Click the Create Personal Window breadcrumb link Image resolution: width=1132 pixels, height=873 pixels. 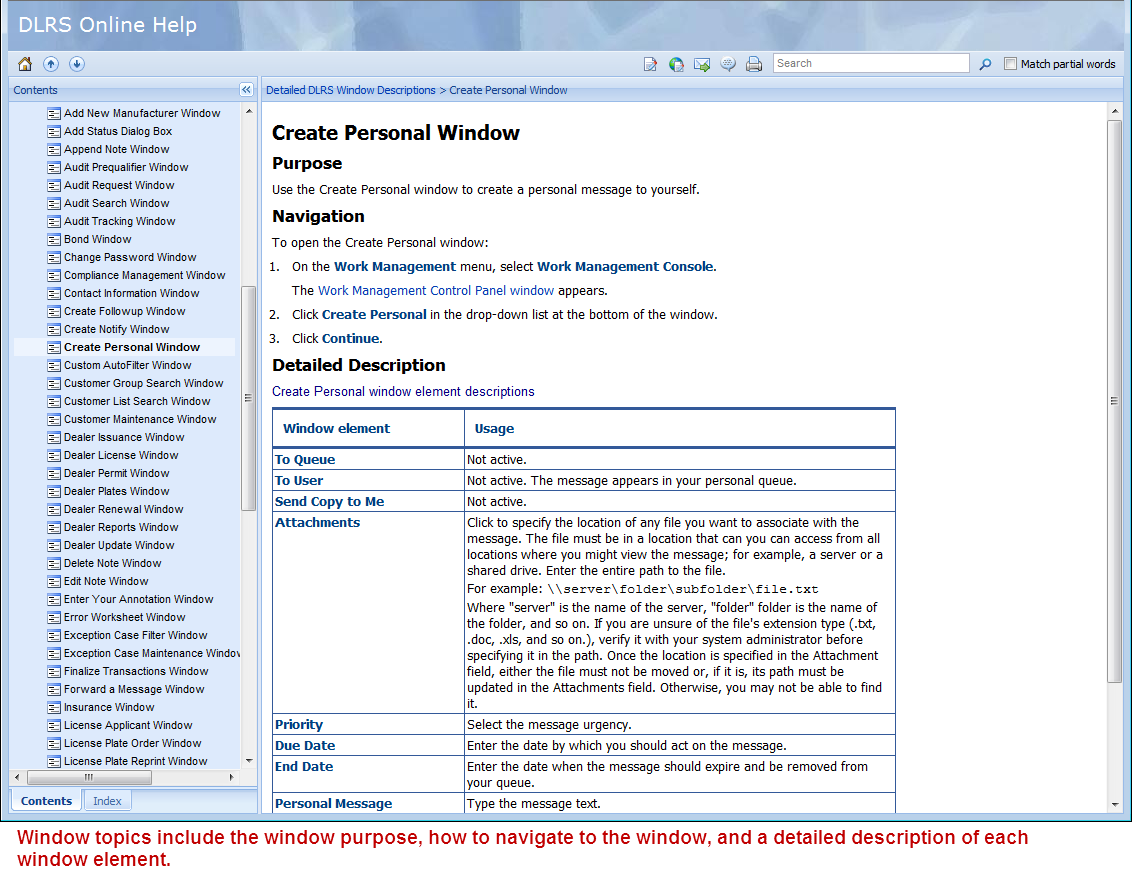tap(508, 90)
